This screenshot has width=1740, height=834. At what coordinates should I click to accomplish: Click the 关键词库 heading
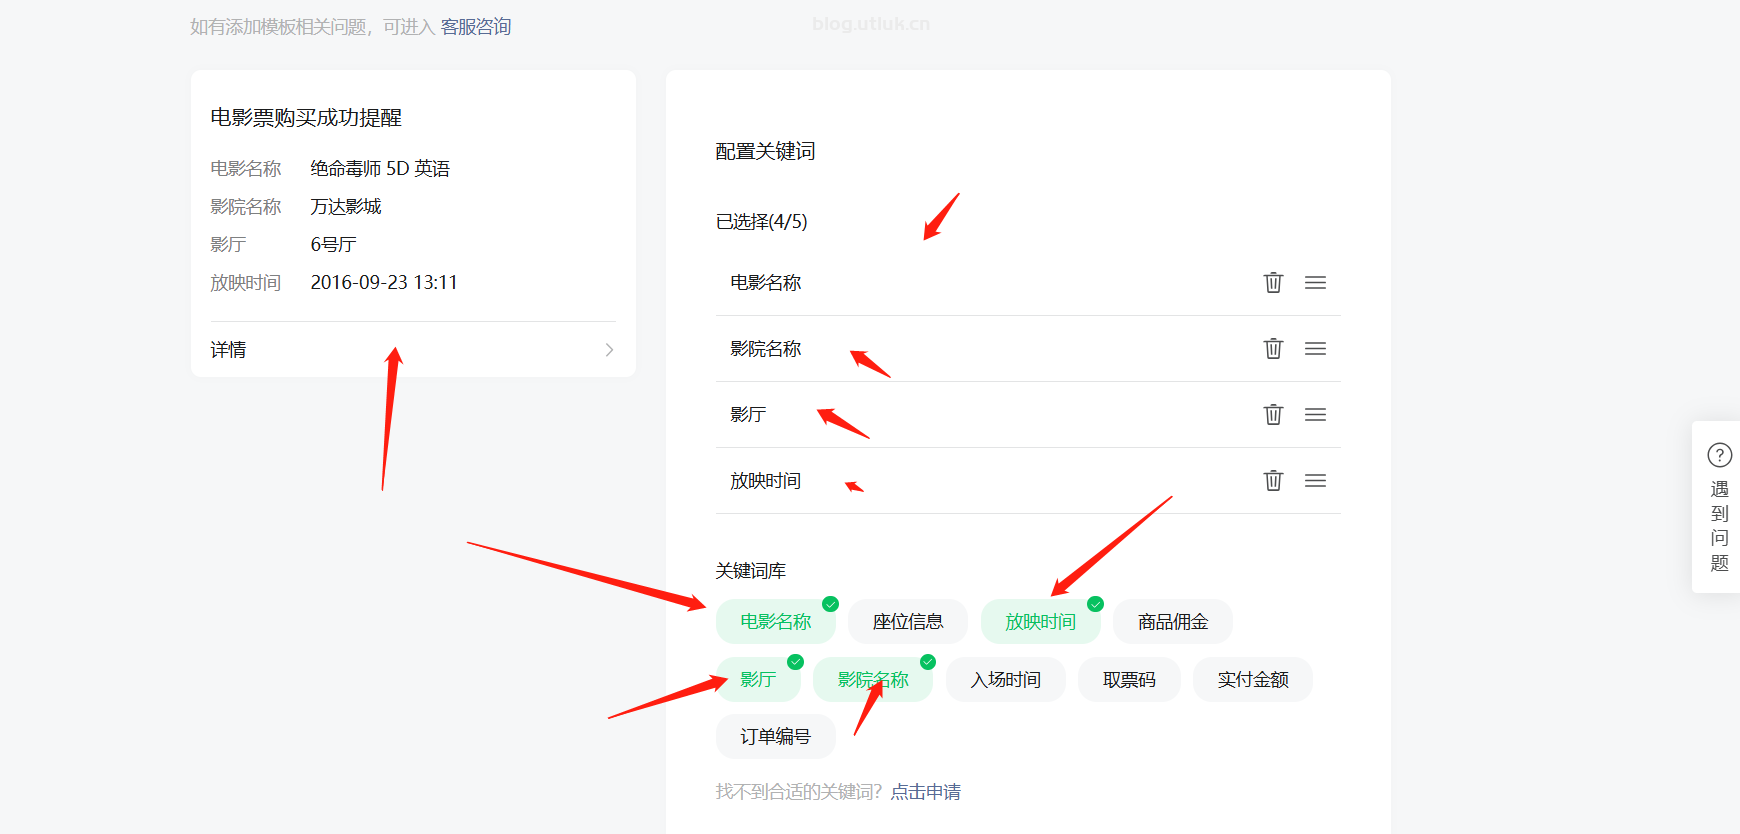tap(751, 571)
